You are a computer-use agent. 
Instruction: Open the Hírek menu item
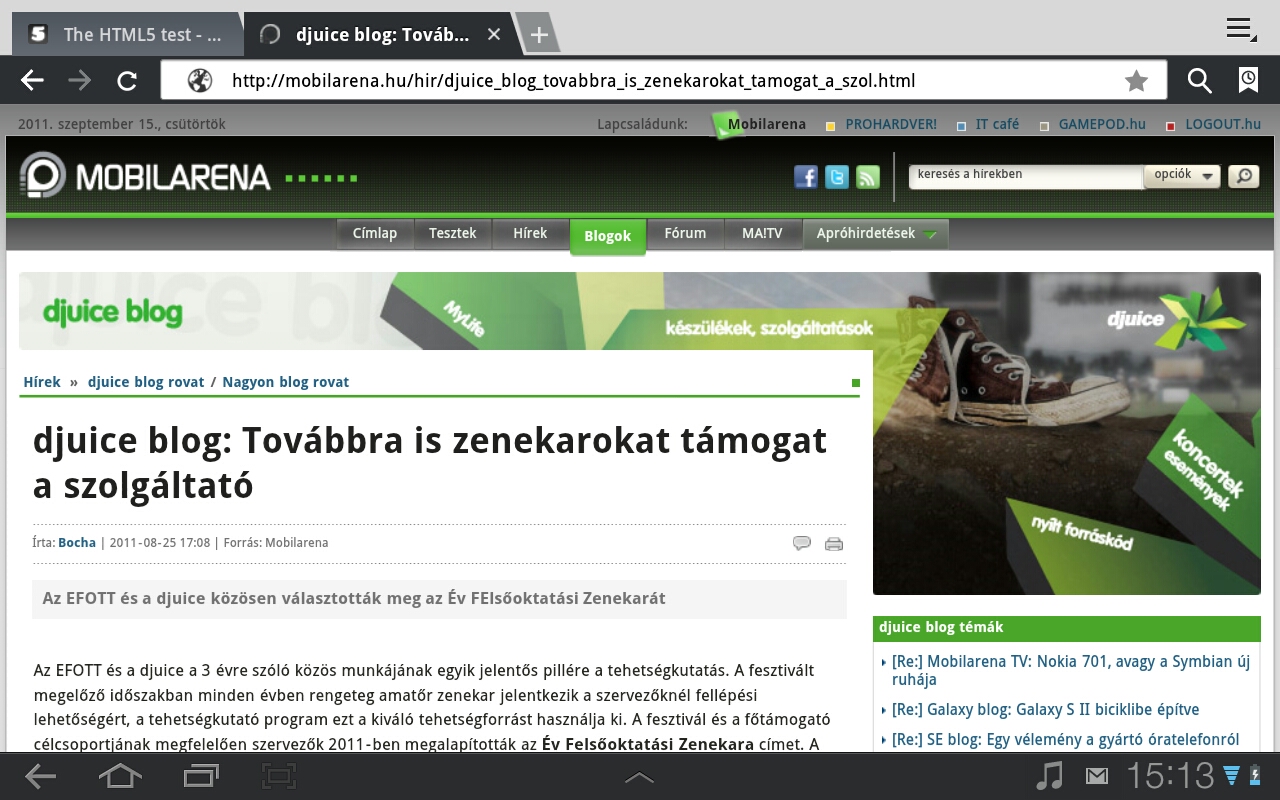530,234
